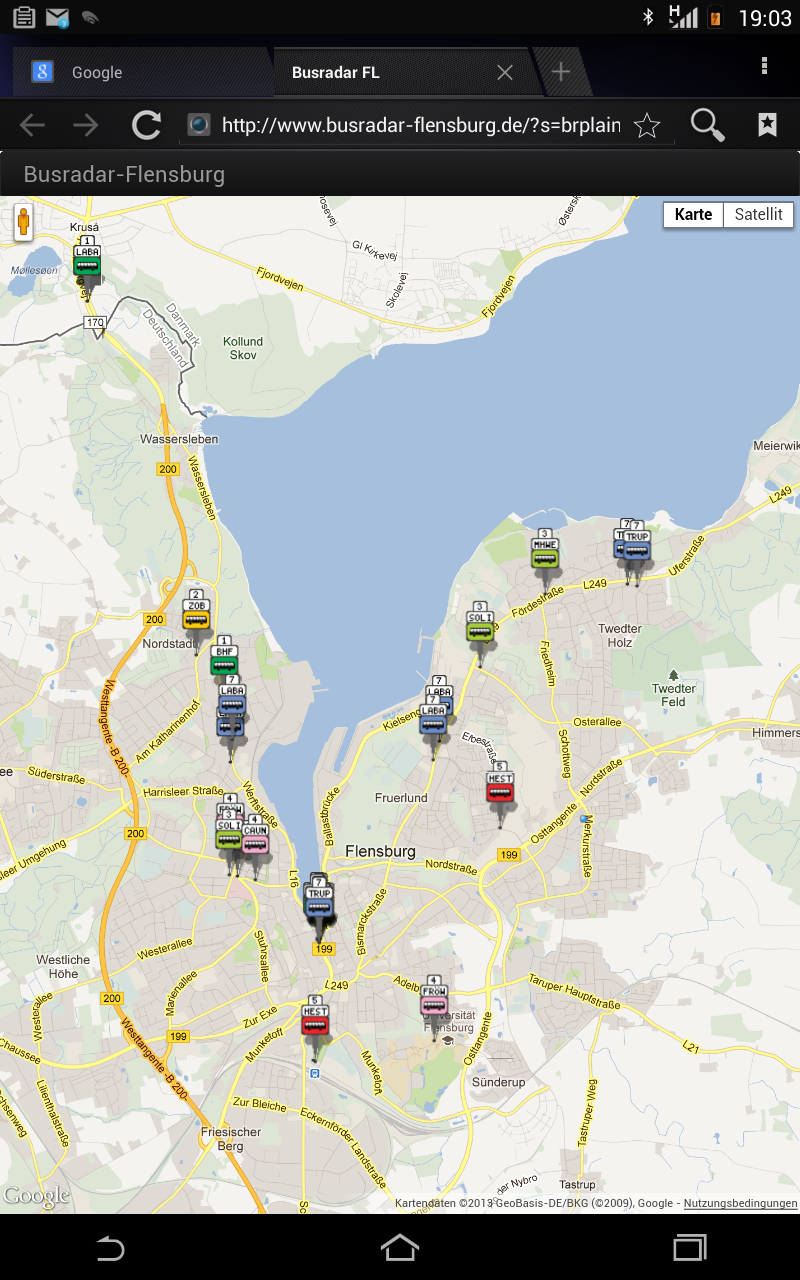Open the saved bookmarks icon

pyautogui.click(x=767, y=125)
